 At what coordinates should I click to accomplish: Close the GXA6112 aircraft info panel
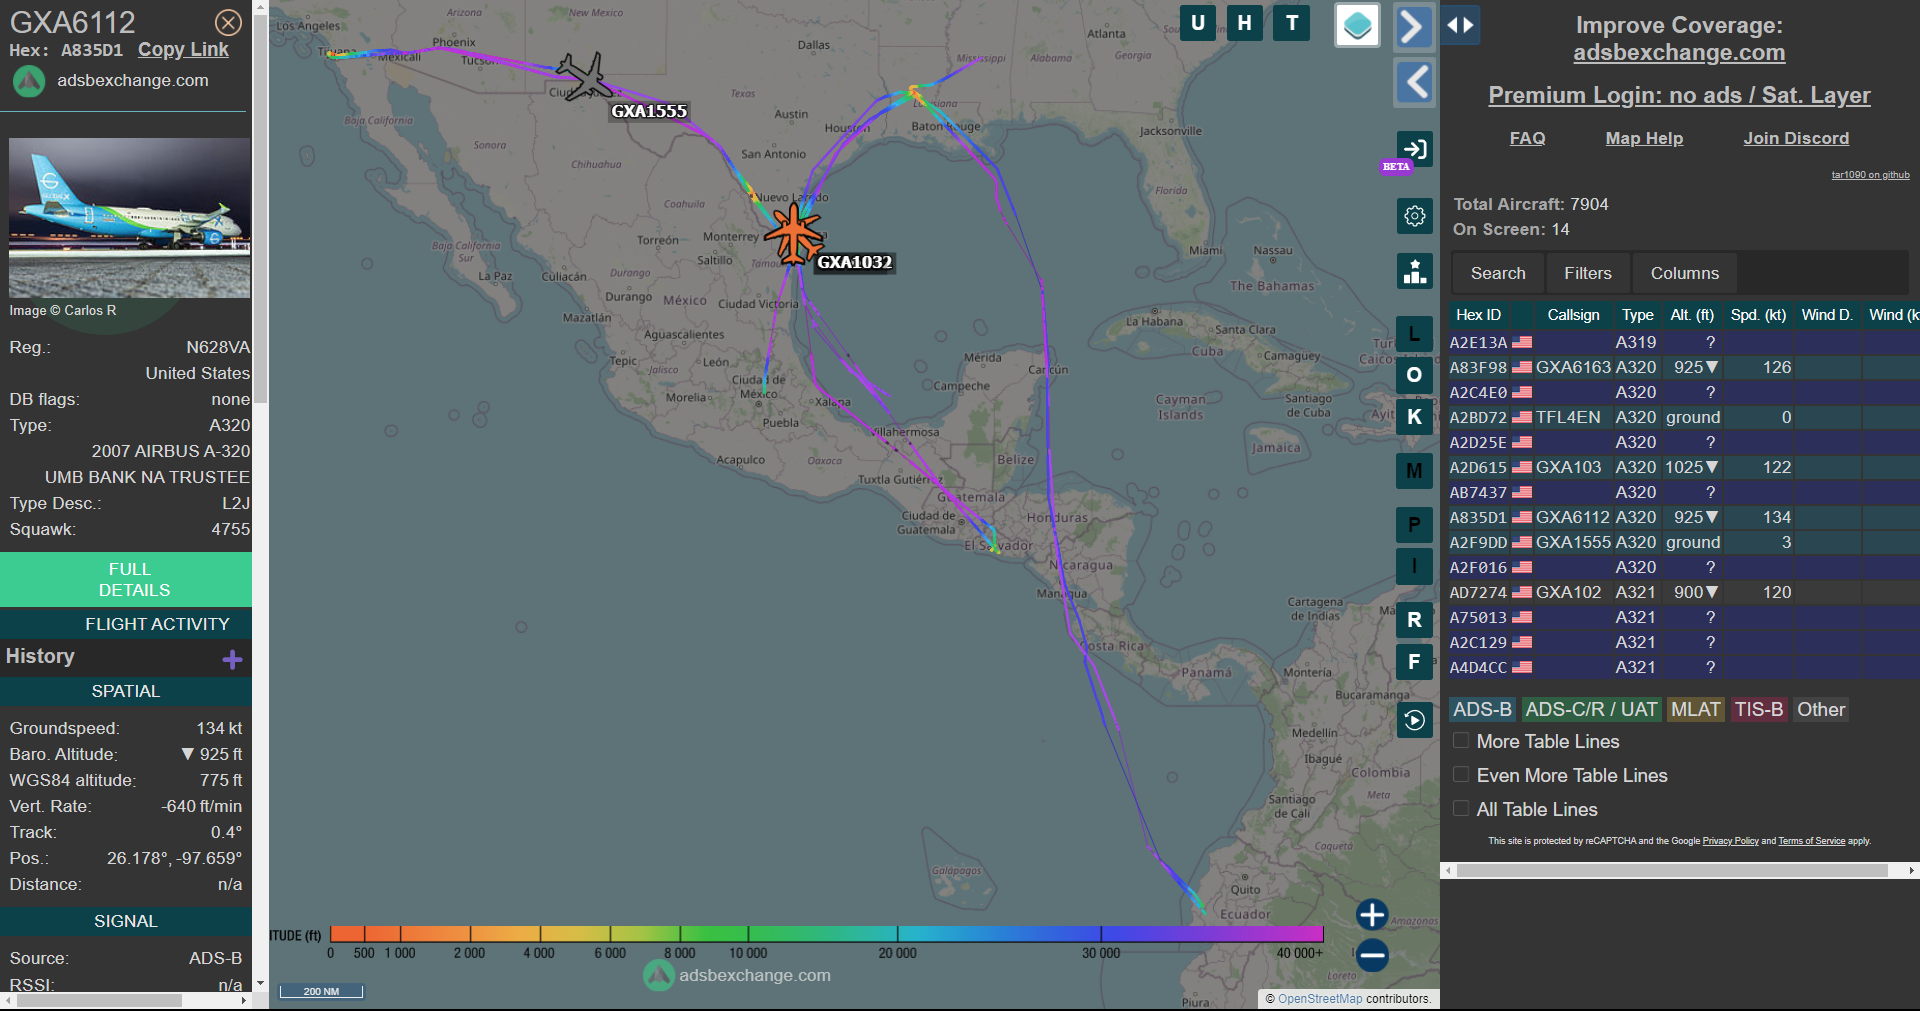click(228, 22)
